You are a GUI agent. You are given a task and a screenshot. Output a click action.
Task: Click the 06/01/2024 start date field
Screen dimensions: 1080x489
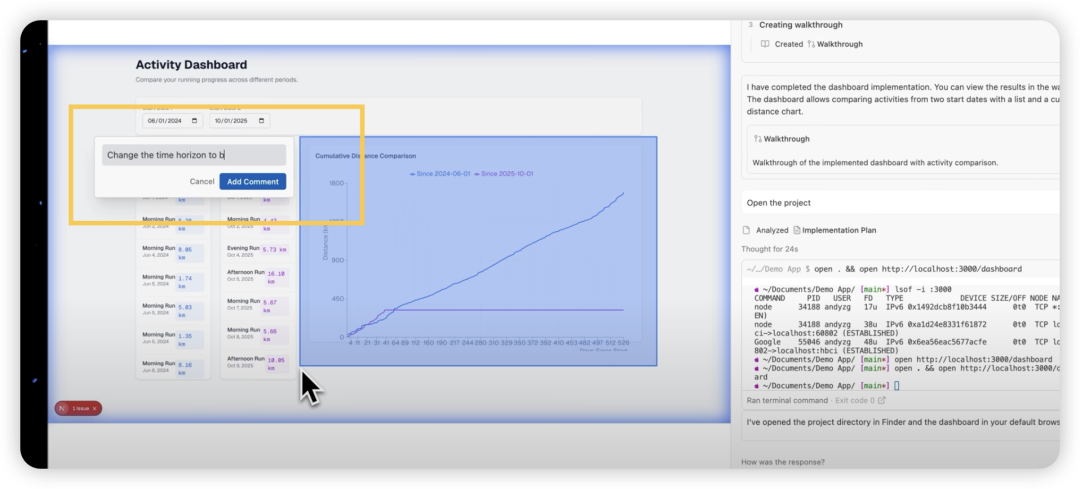[x=166, y=121]
